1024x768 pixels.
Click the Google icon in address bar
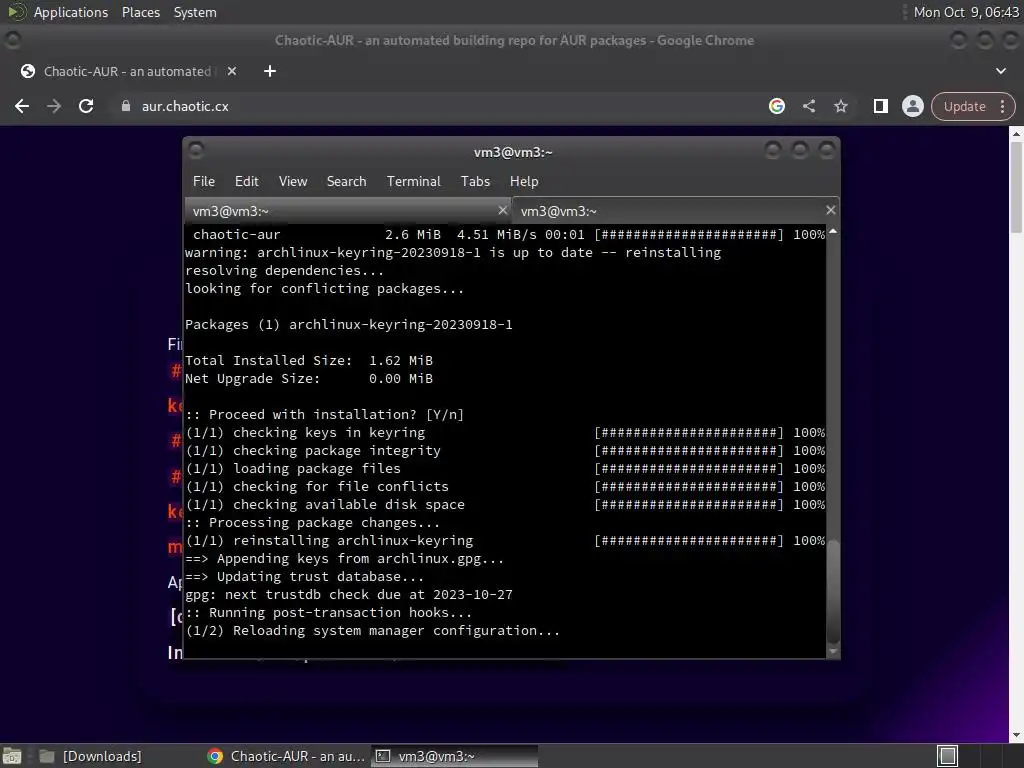coord(776,106)
